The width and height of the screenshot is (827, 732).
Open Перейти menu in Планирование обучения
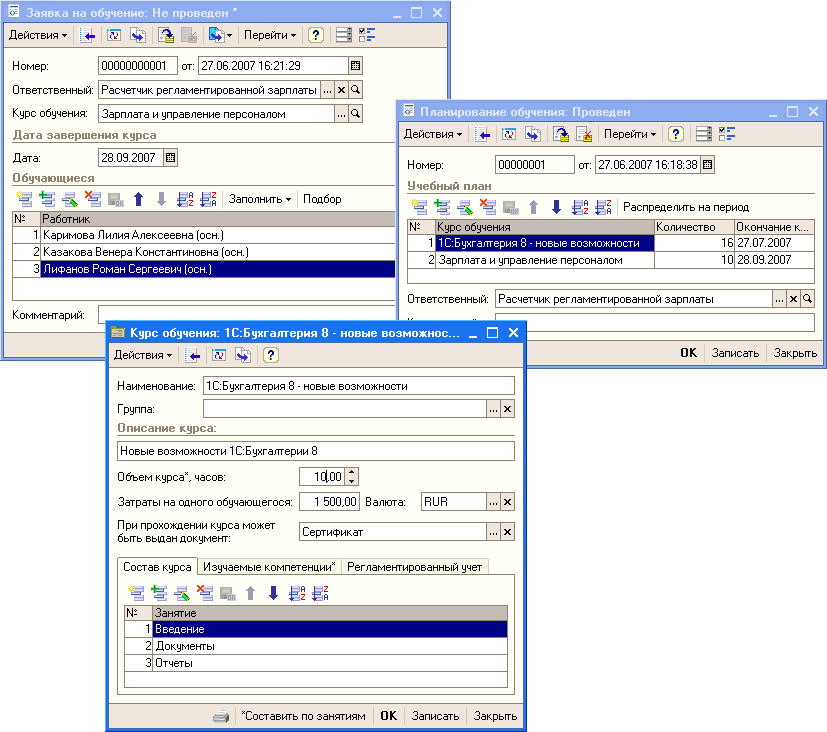pos(630,134)
